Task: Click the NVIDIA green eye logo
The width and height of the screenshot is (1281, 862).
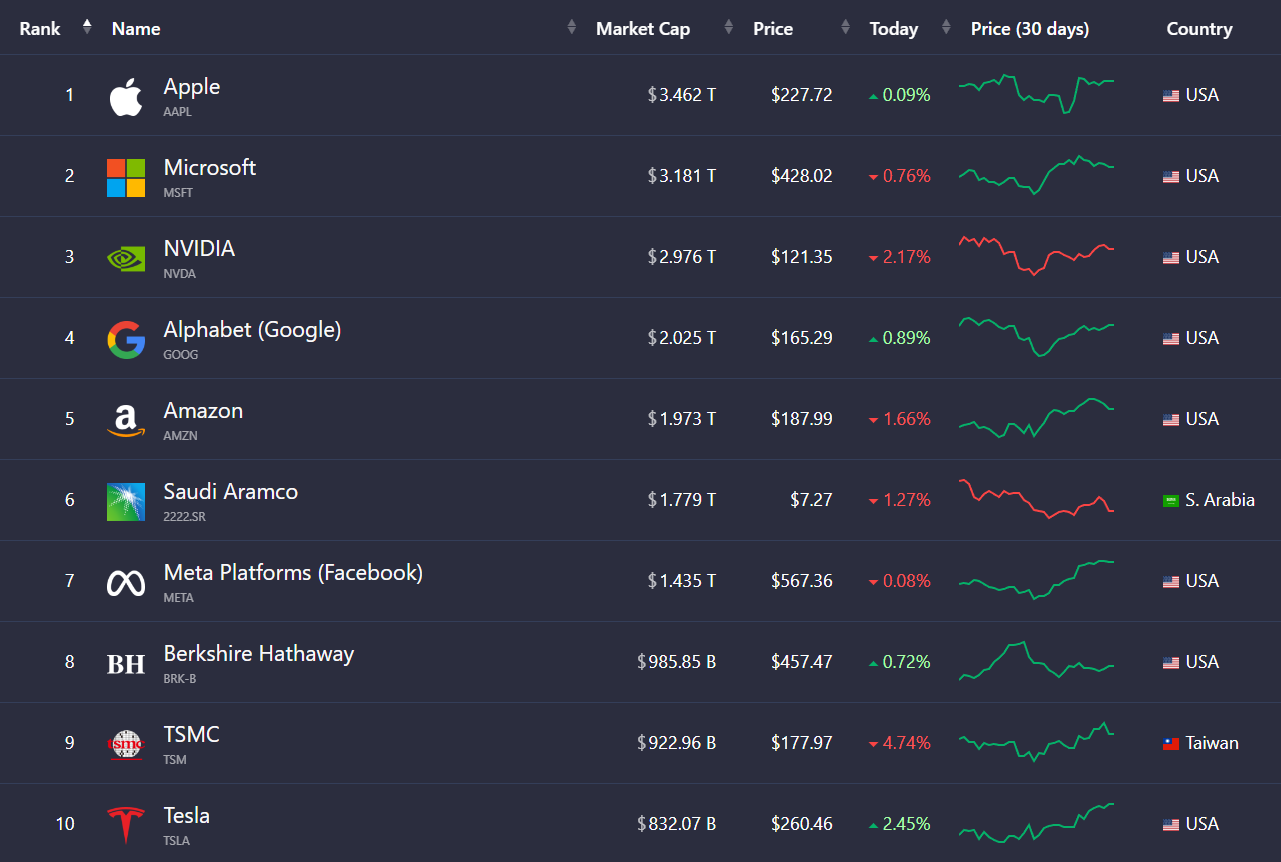Action: (126, 258)
